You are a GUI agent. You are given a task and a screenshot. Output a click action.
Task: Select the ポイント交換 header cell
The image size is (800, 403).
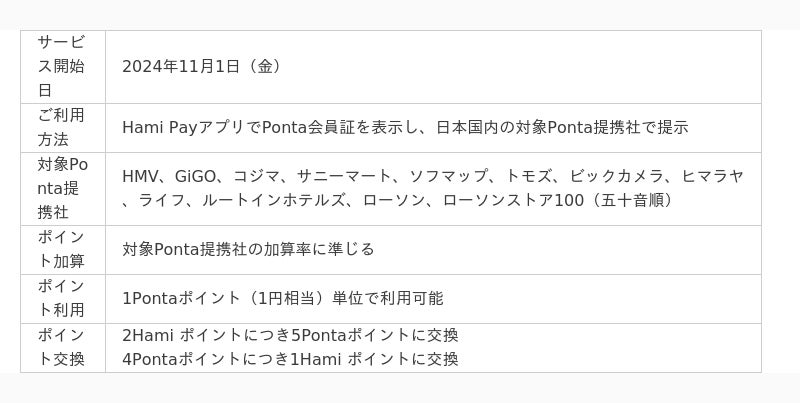62,347
